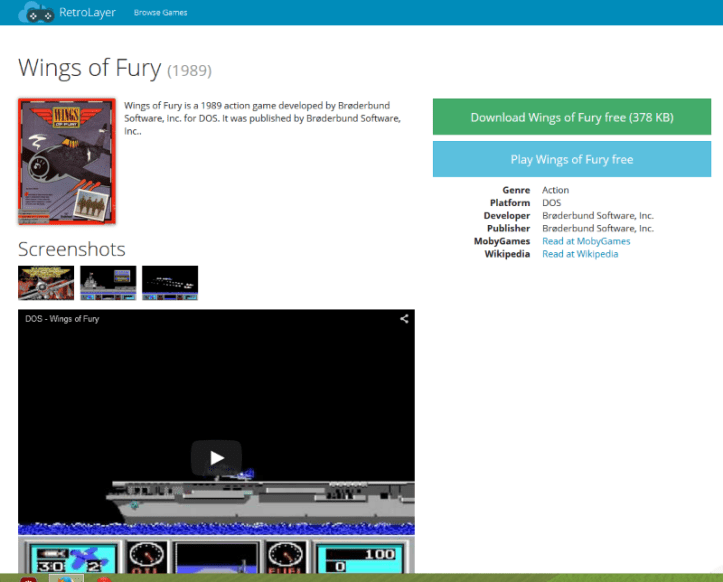Click the 'Screenshots' section heading
Viewport: 723px width, 582px height.
71,249
